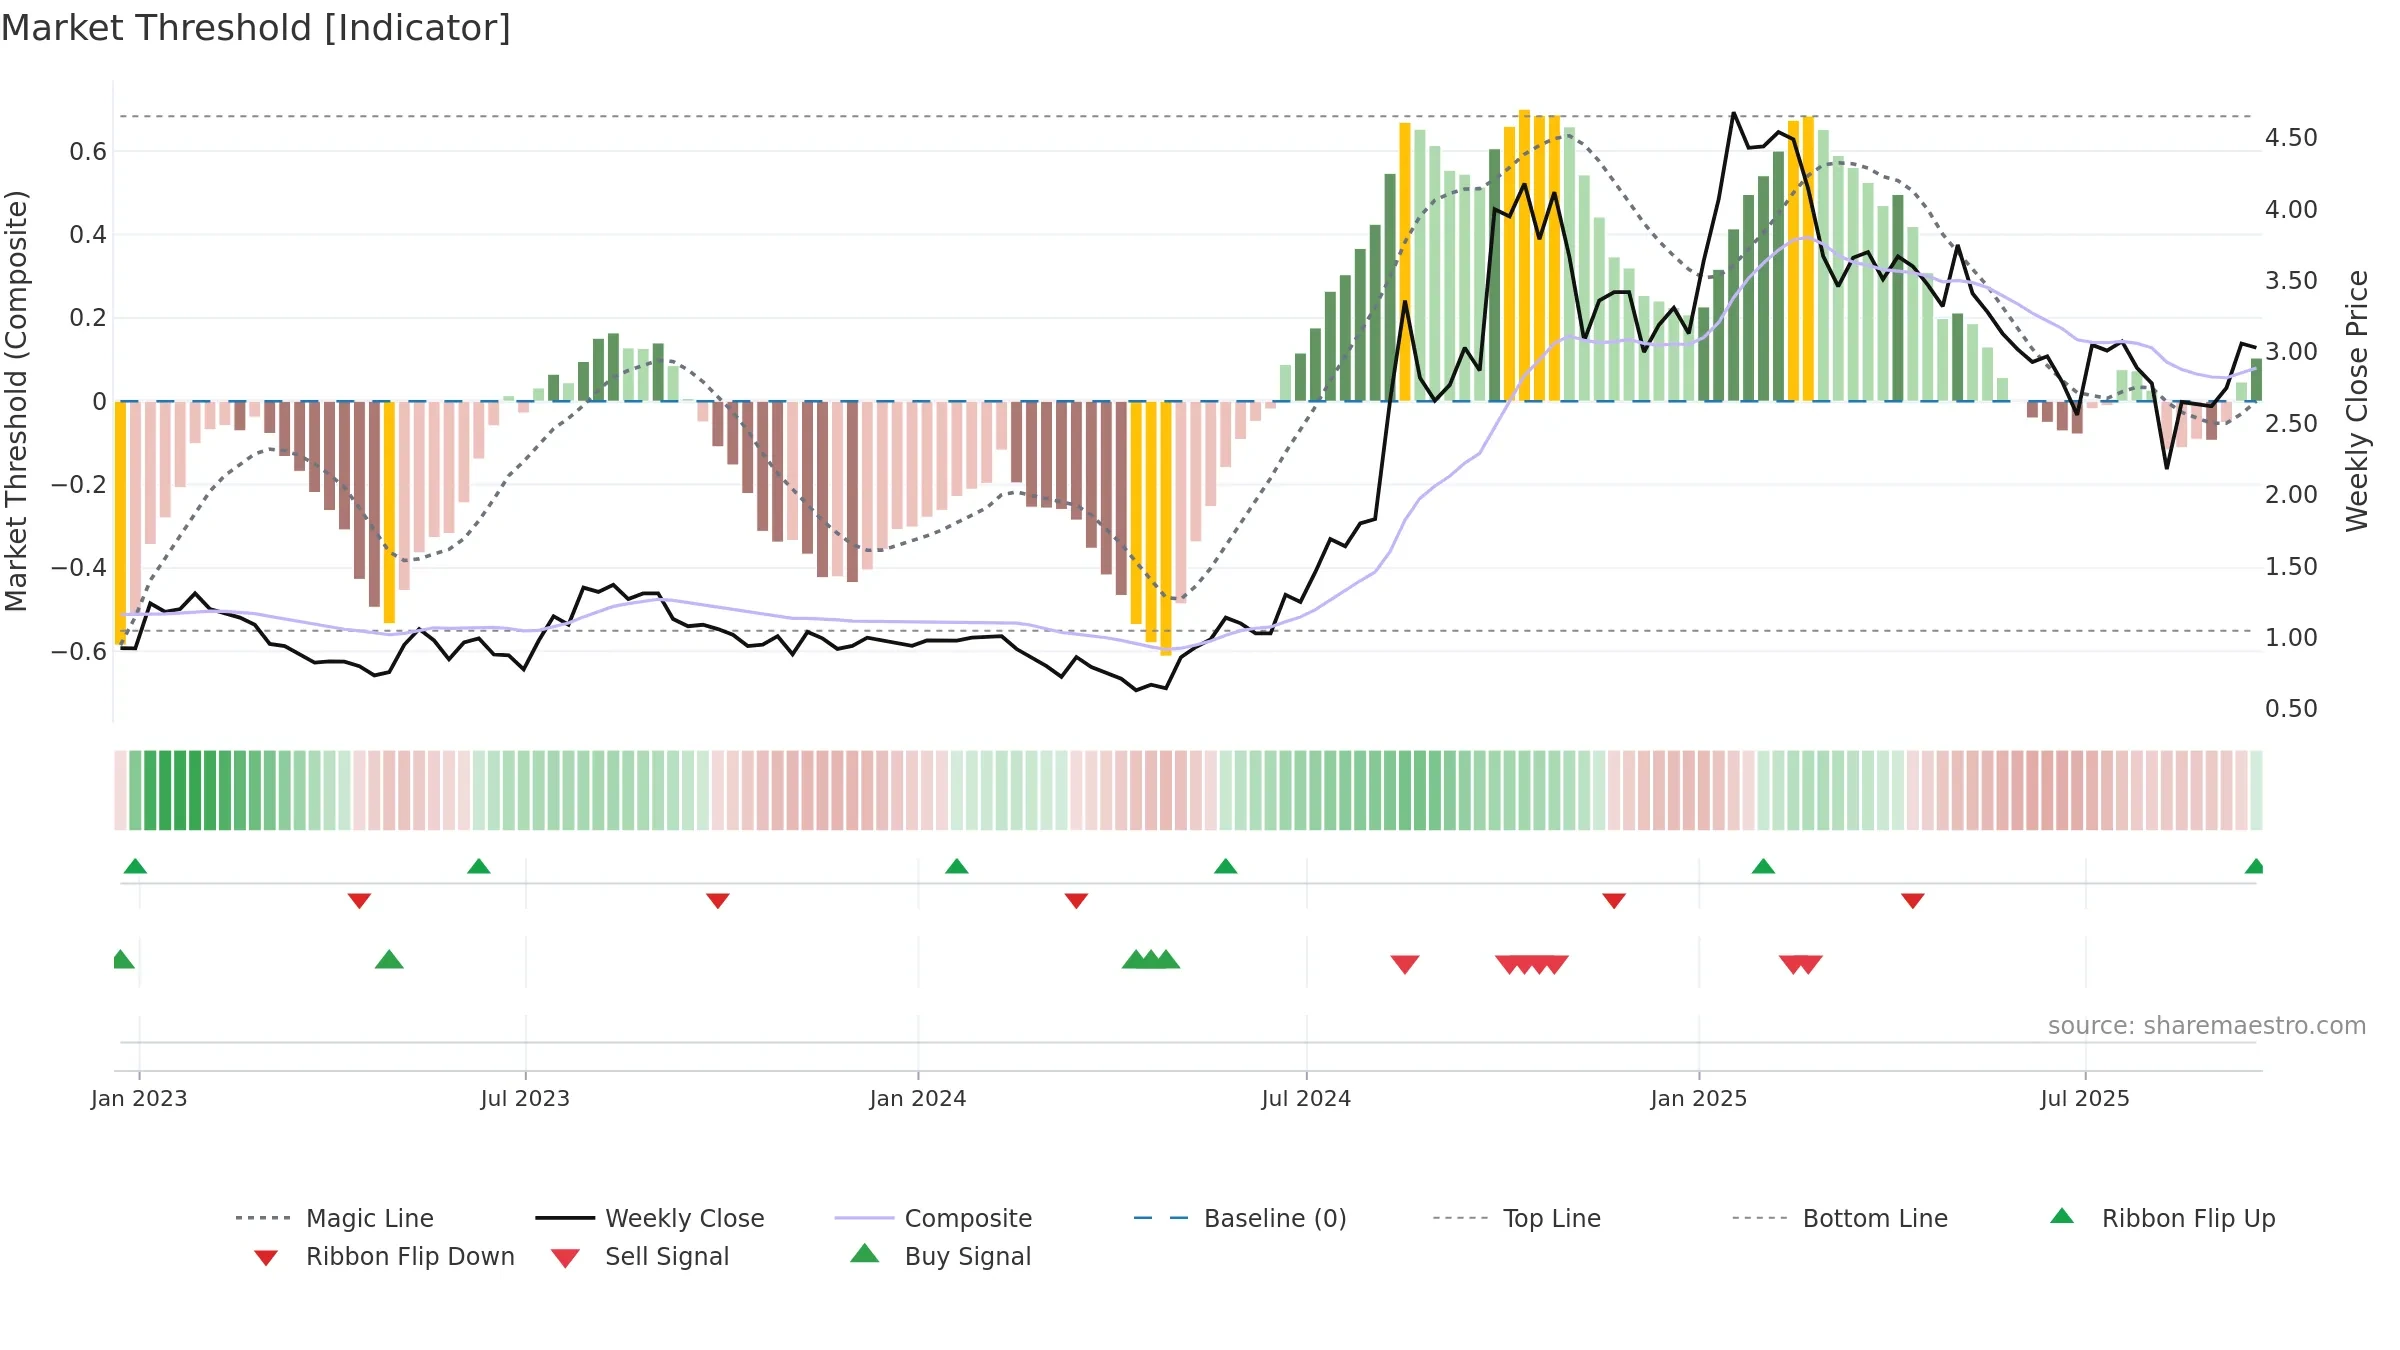Screen dimensions: 2400x1350
Task: Click the ribbon flip down marker after Jan 2025
Action: click(x=1913, y=901)
